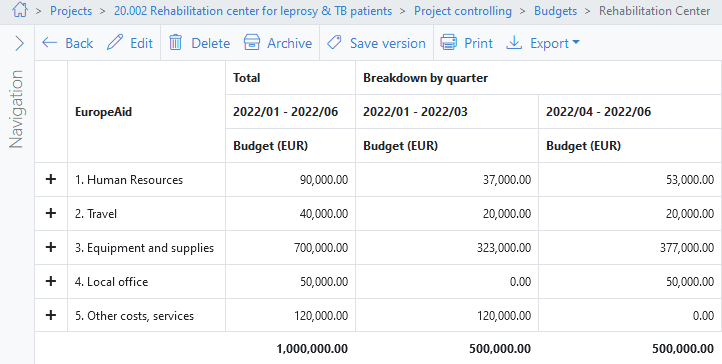The width and height of the screenshot is (722, 364).
Task: Go to the home icon in breadcrumb
Action: [x=19, y=10]
